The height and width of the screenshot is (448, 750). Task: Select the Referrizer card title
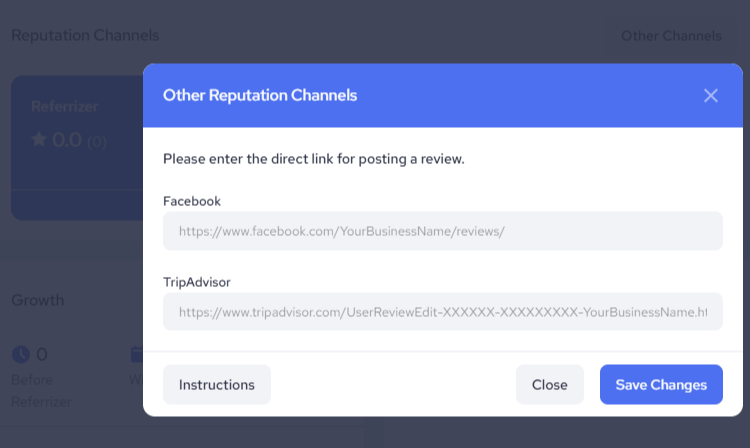click(66, 106)
